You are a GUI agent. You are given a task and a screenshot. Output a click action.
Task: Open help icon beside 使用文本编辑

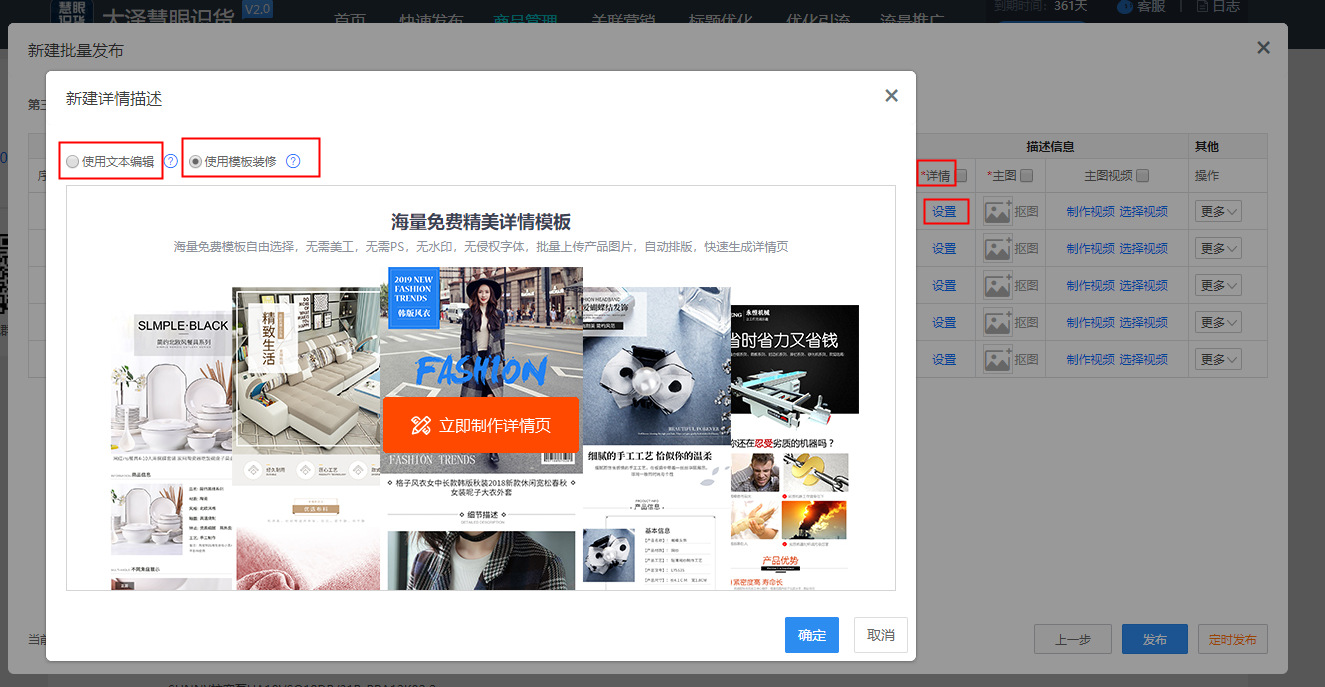(x=170, y=161)
